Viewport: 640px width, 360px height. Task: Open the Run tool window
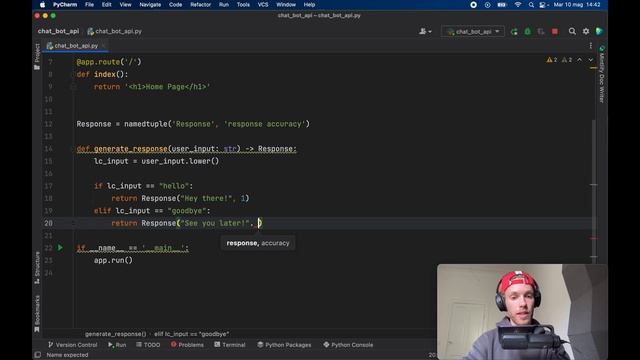pyautogui.click(x=117, y=345)
